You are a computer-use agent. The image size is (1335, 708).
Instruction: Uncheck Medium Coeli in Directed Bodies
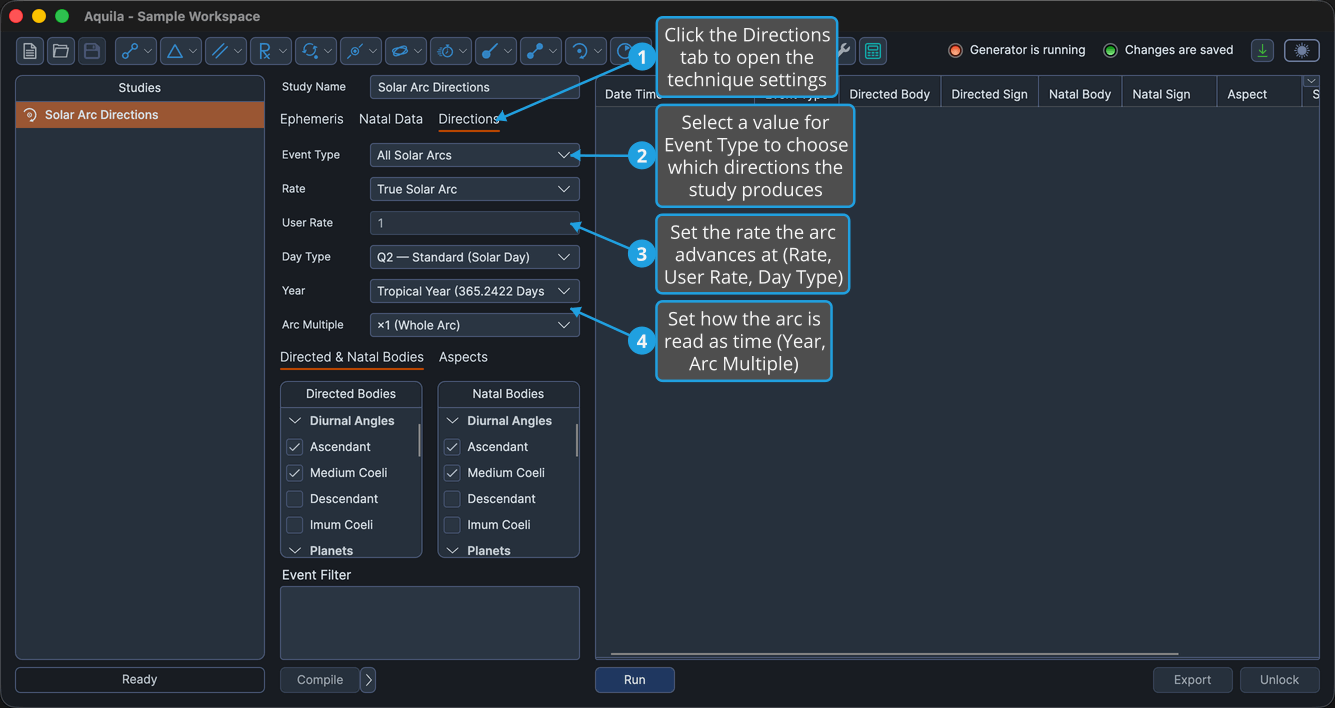295,473
